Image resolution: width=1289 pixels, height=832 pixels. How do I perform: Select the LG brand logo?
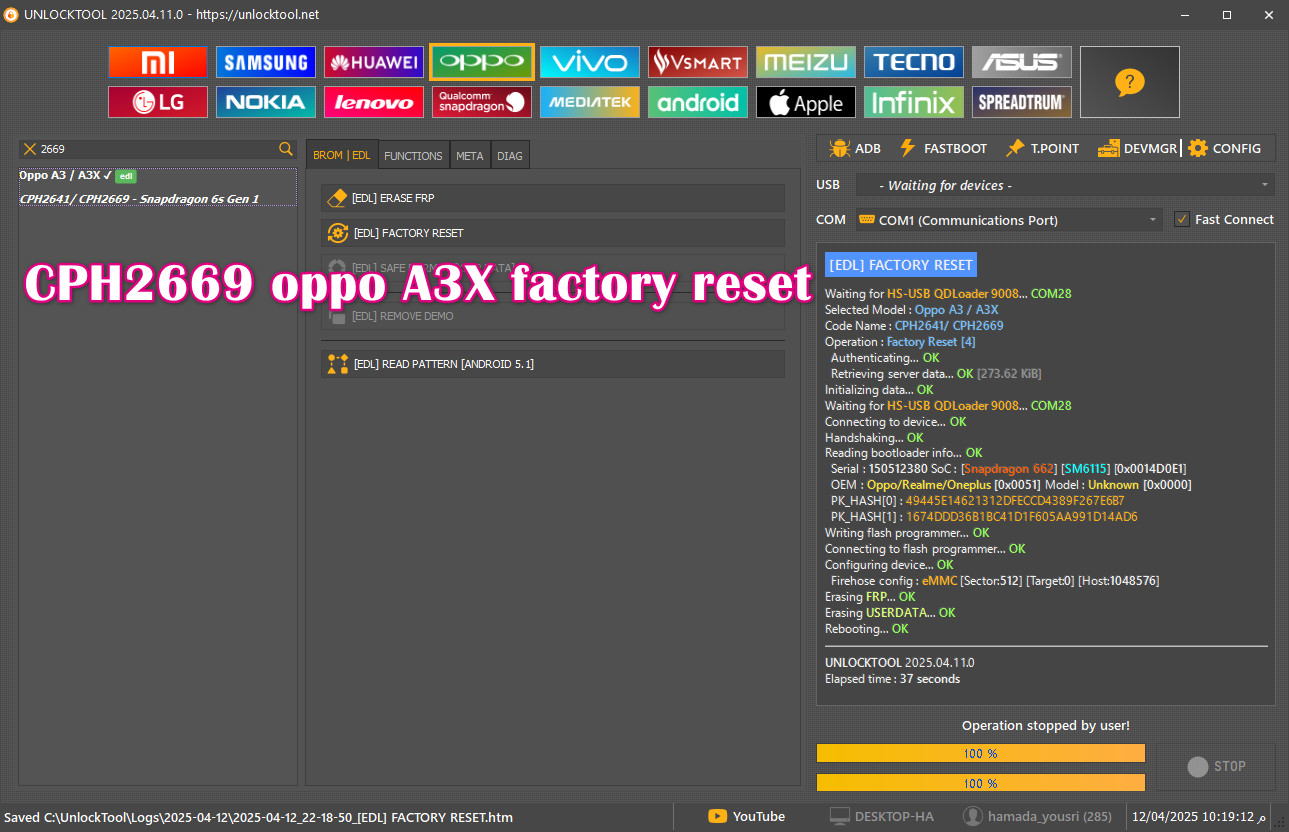click(158, 102)
